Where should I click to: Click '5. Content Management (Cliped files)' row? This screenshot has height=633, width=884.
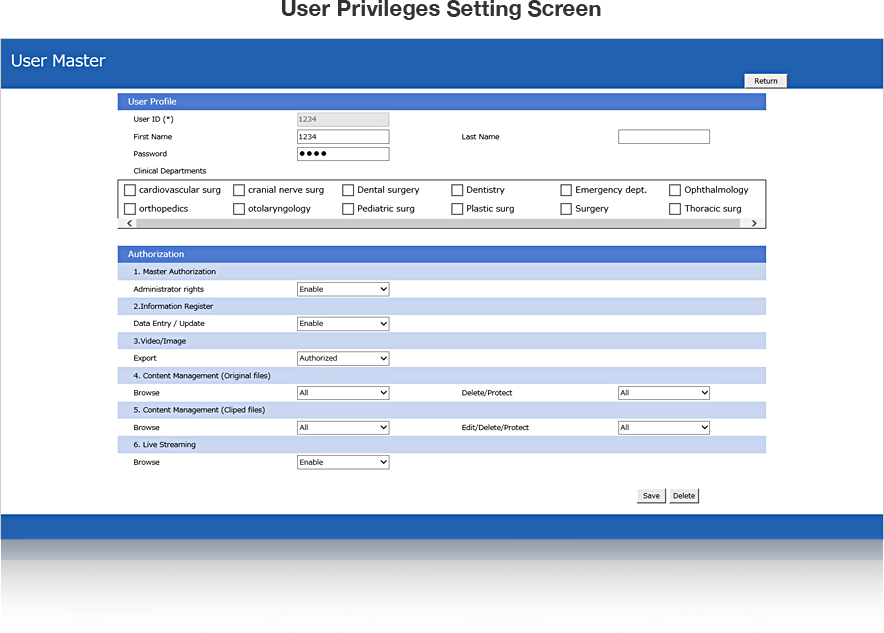(x=441, y=410)
